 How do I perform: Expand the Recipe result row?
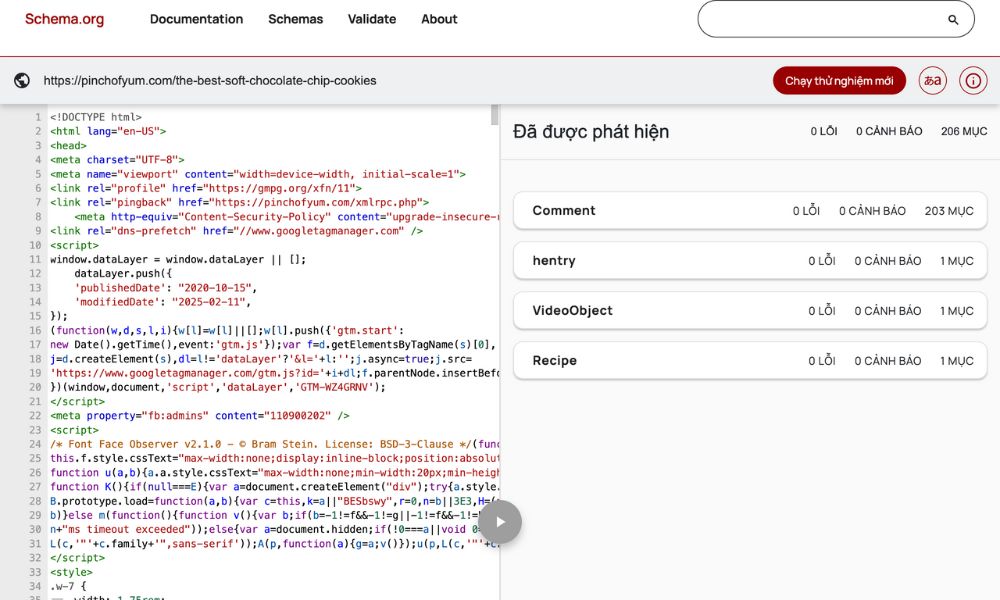749,361
